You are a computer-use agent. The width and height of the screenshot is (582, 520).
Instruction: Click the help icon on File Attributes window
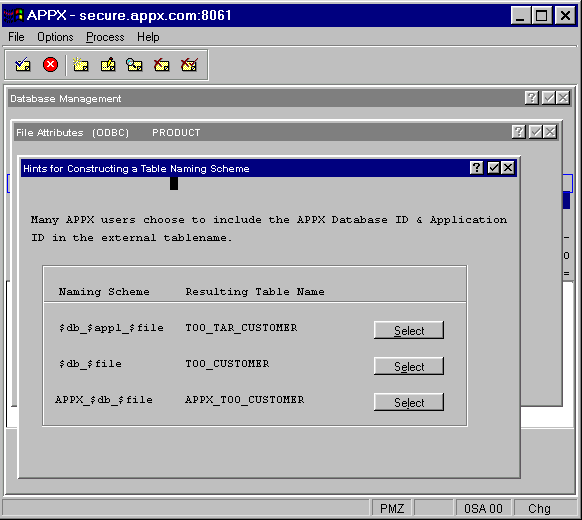point(519,132)
